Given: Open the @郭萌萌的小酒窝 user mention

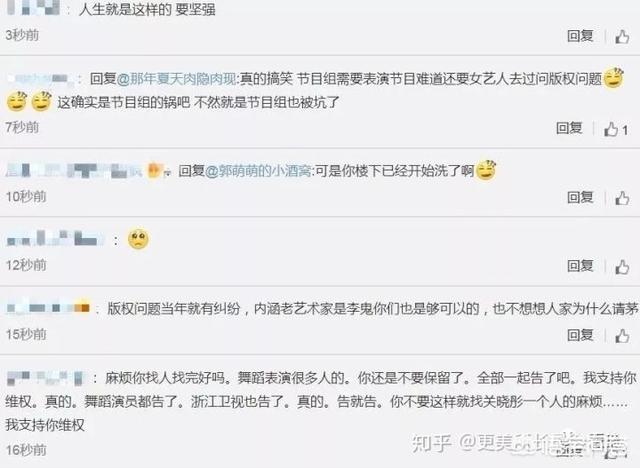Looking at the screenshot, I should point(258,171).
